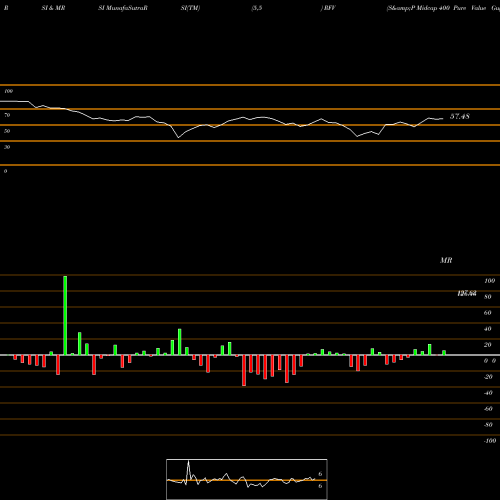Click the mini overview chart thumbnail at bottom
The width and height of the screenshot is (500, 500).
click(247, 479)
